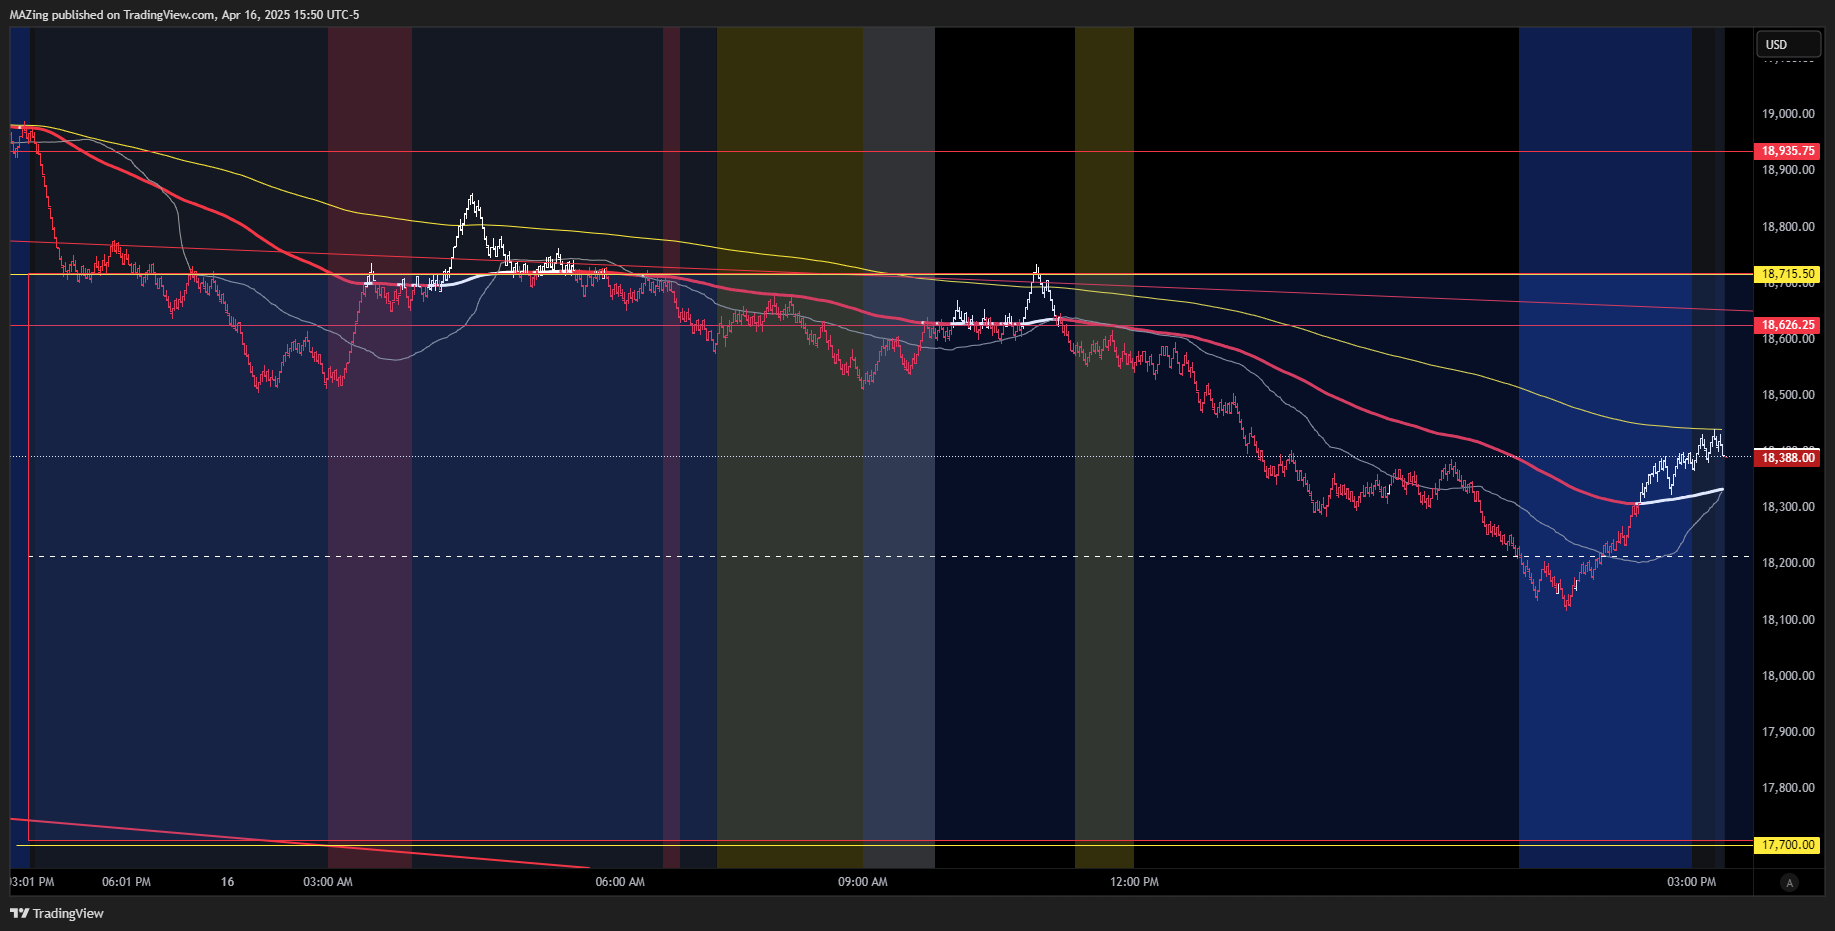Viewport: 1835px width, 931px height.
Task: Select the yellow 17,700.00 price label
Action: (1787, 845)
